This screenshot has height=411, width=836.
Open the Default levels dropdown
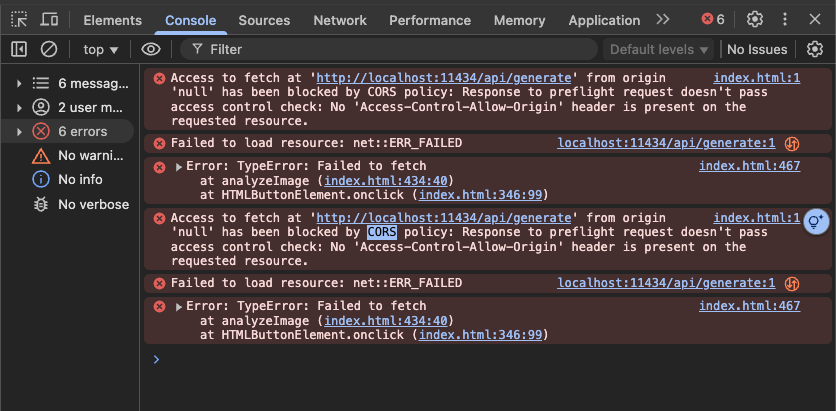pos(659,49)
